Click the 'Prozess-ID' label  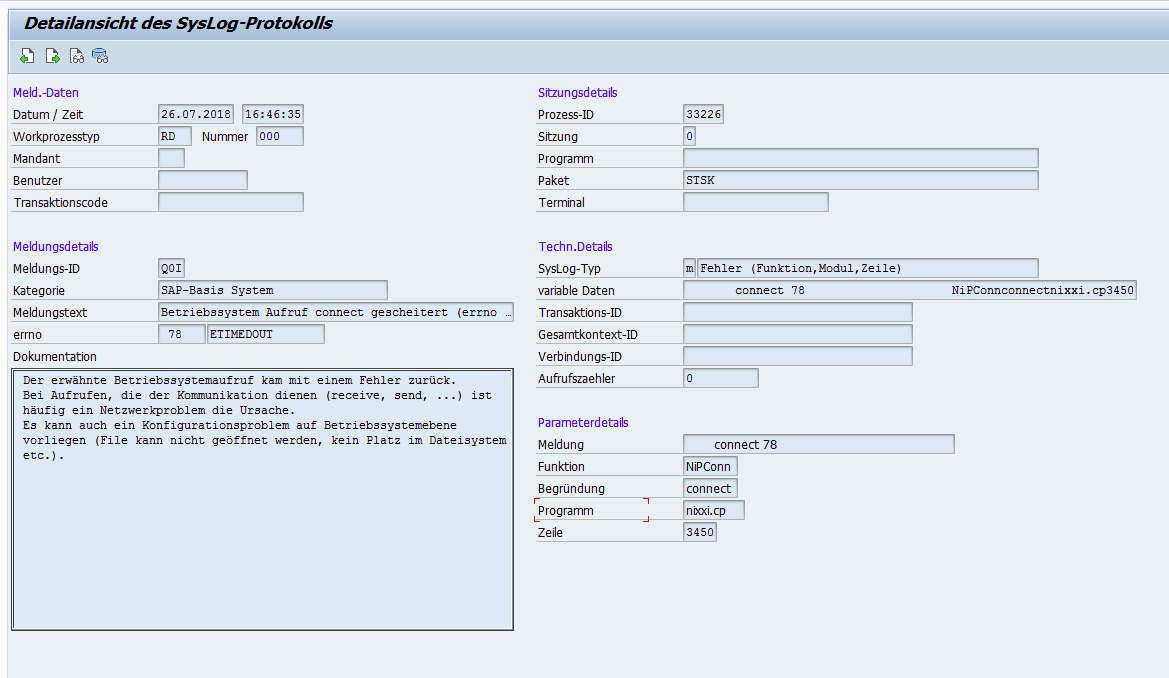coord(566,114)
